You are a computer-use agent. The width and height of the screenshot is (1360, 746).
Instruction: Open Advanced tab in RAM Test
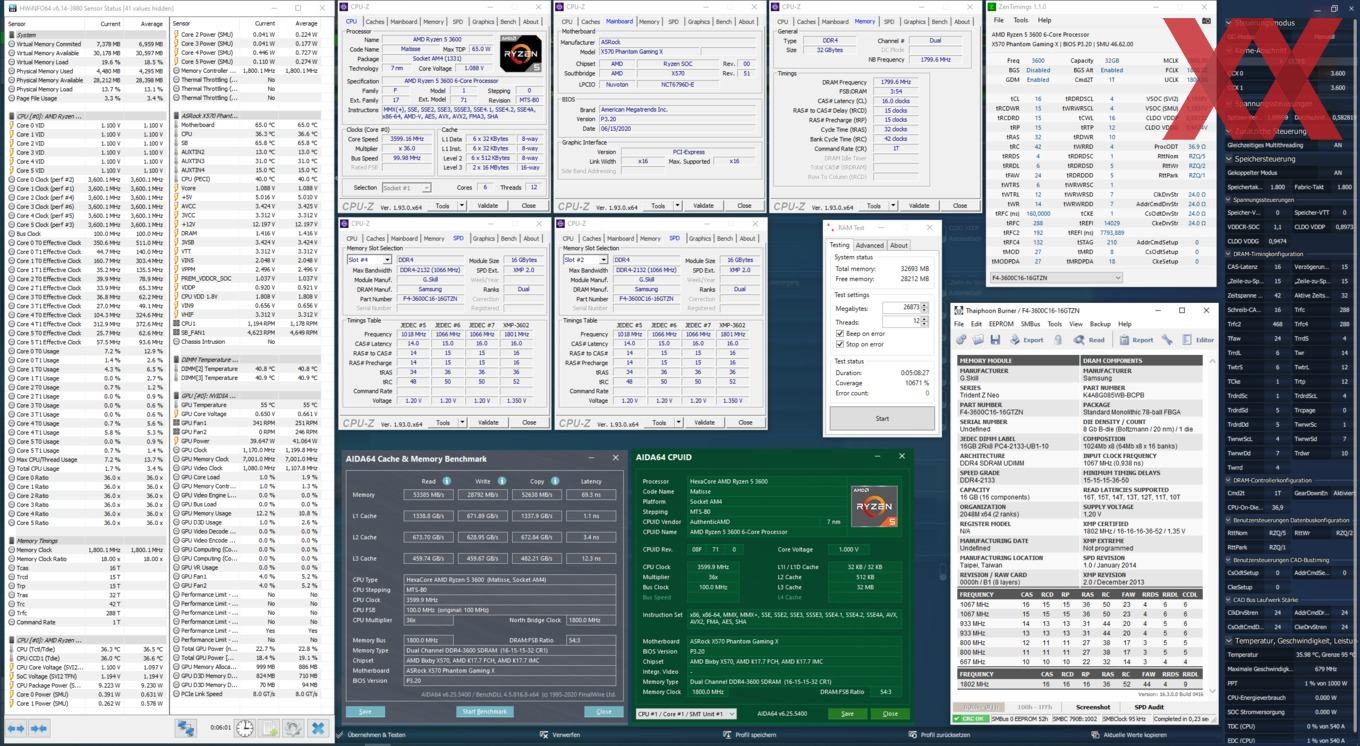tap(869, 245)
